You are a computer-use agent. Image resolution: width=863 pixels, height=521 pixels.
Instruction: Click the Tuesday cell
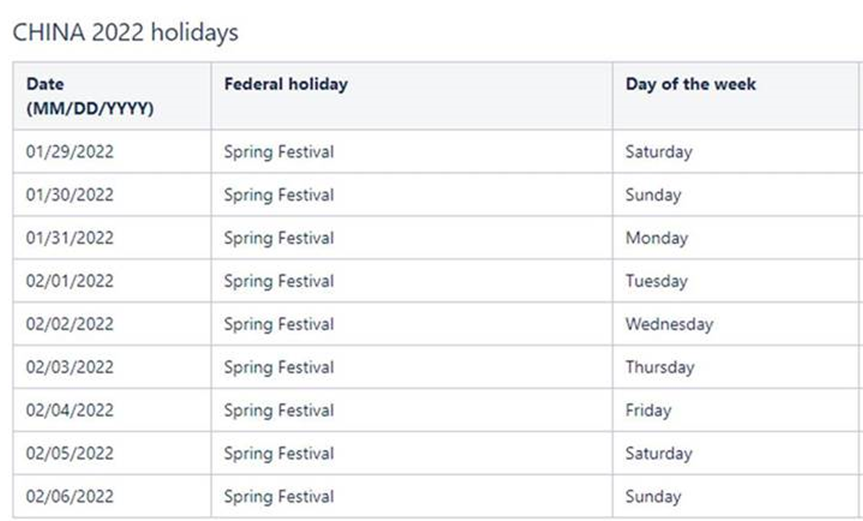click(x=657, y=281)
